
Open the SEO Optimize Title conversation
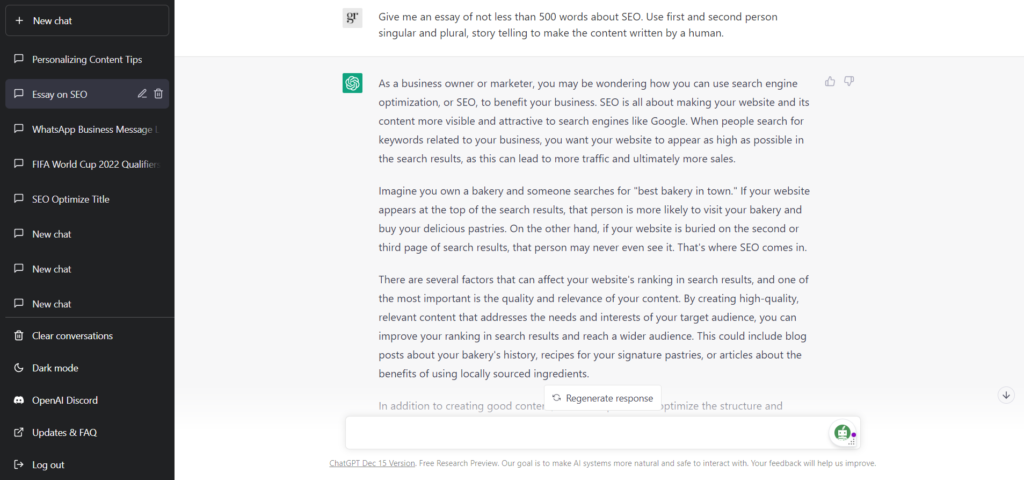pos(87,199)
